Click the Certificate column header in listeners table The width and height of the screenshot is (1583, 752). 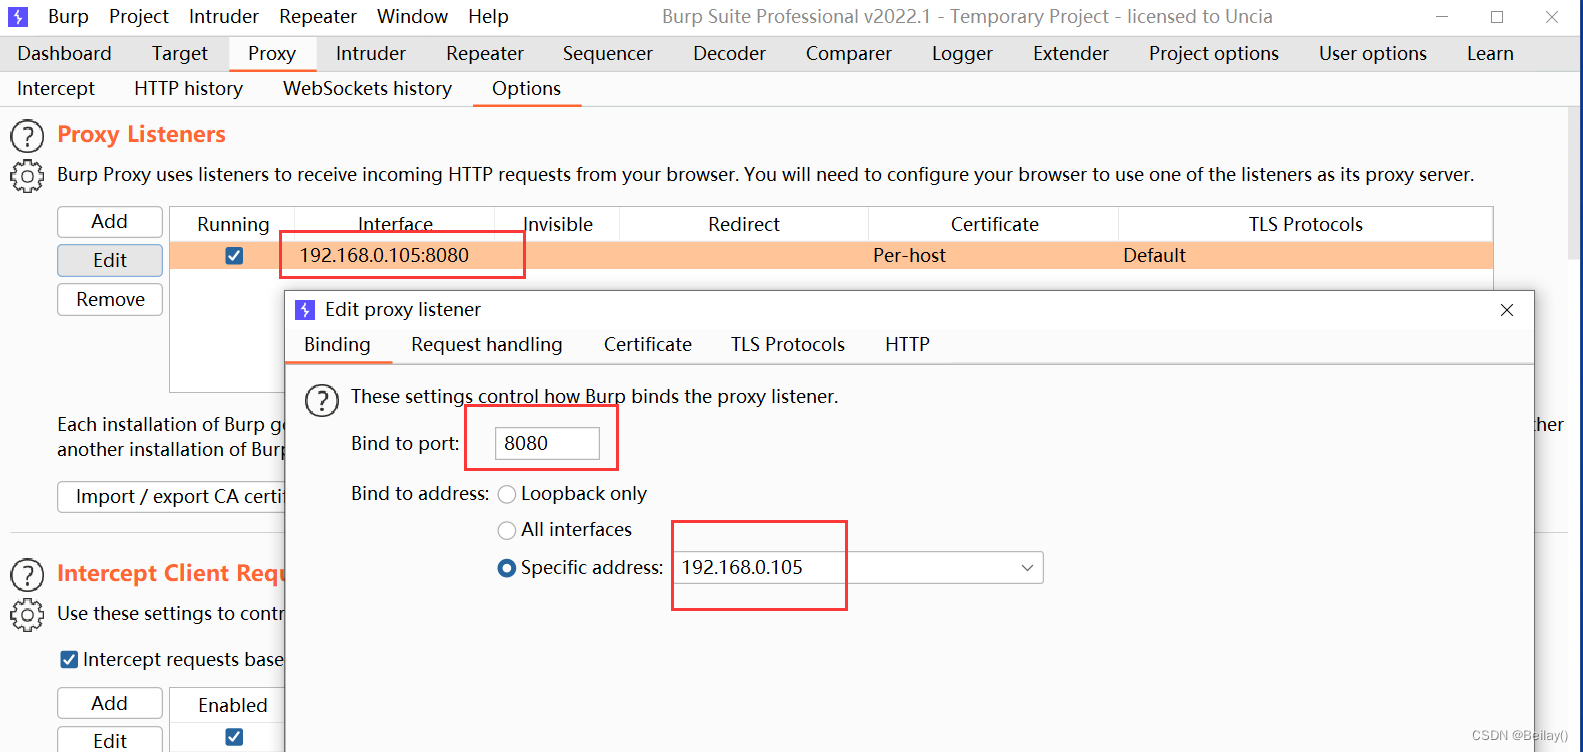(x=994, y=224)
